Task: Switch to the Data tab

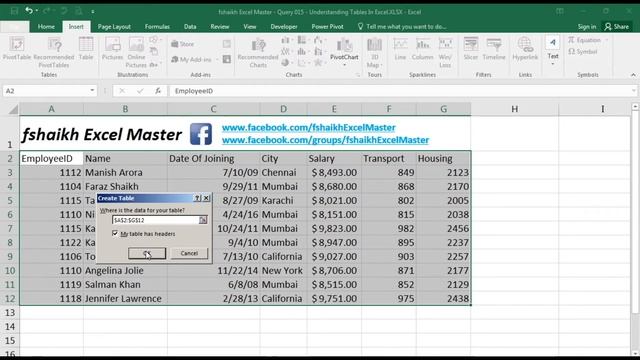Action: [190, 27]
